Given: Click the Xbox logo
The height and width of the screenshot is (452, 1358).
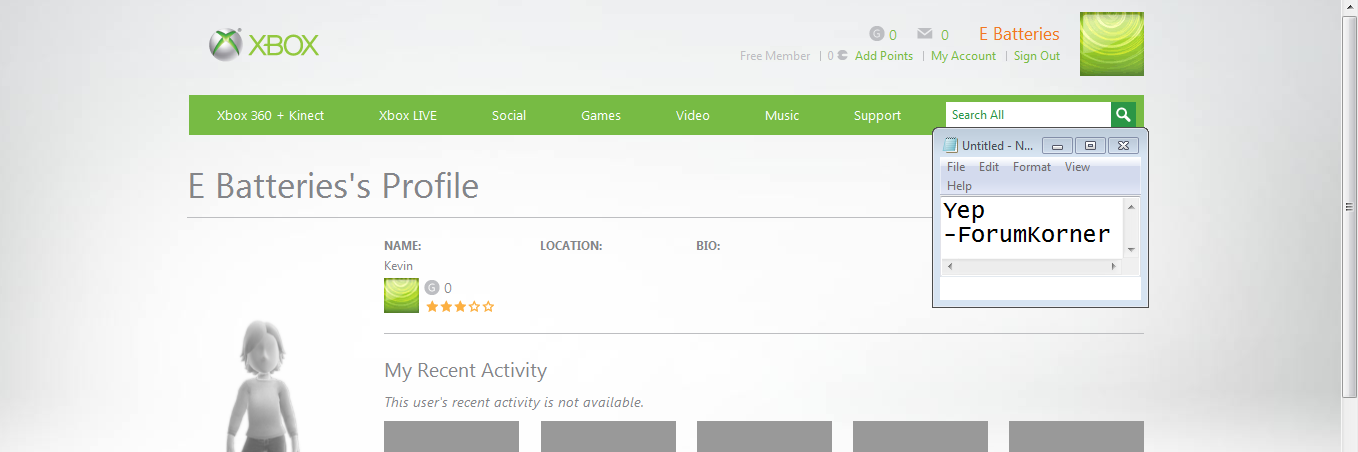Looking at the screenshot, I should [x=264, y=45].
